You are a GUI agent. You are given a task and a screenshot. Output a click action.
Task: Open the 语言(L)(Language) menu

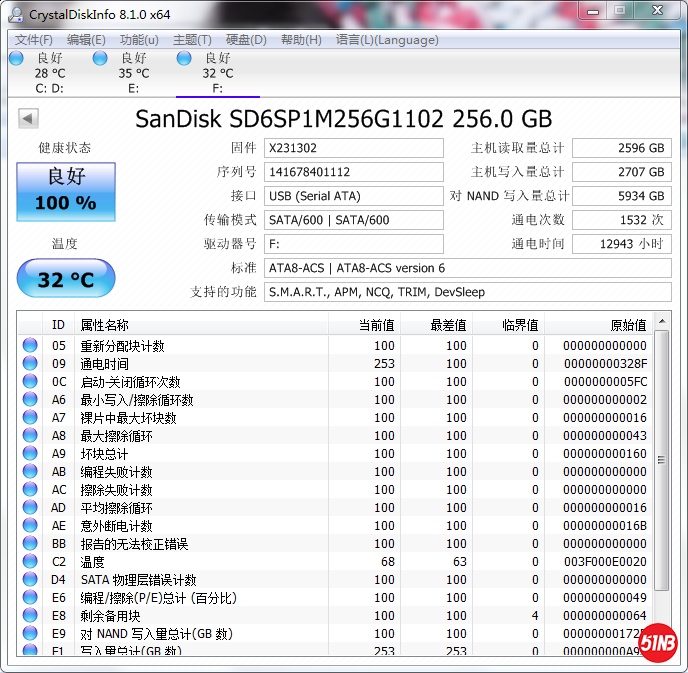coord(387,40)
